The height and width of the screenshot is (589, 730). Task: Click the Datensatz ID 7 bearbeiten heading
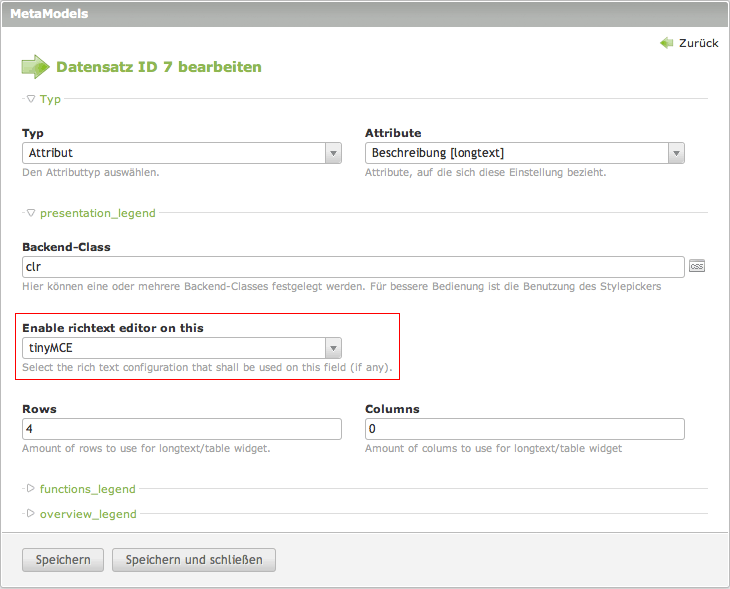click(158, 67)
